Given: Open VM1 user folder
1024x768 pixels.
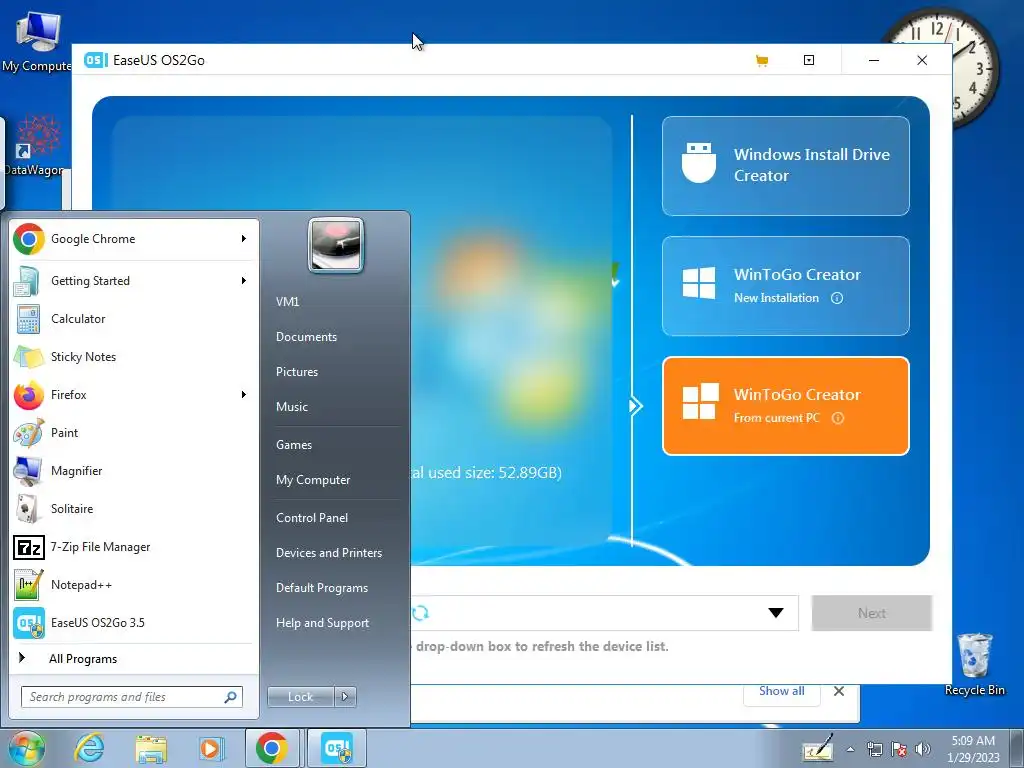Looking at the screenshot, I should [x=287, y=302].
